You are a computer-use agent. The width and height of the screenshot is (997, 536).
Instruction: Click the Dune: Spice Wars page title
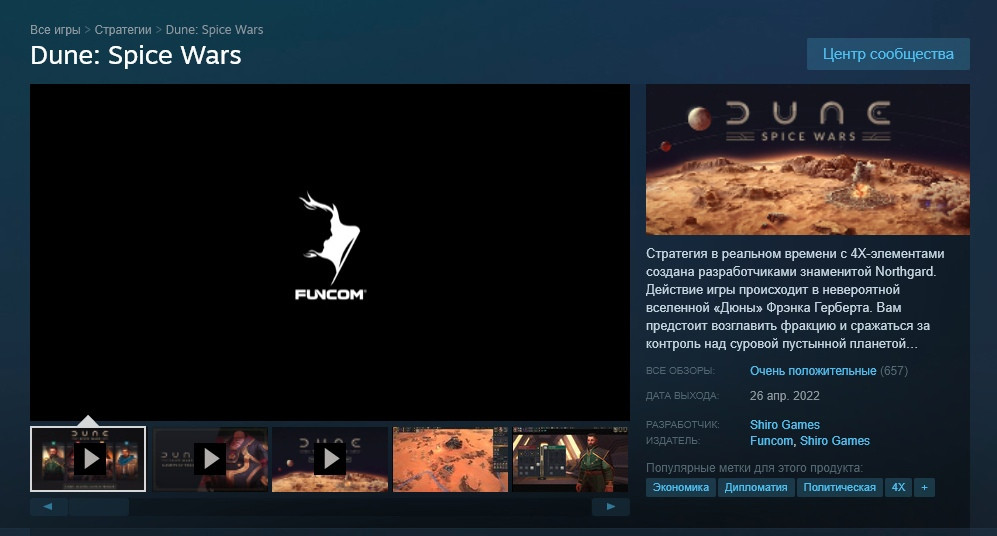(x=135, y=55)
